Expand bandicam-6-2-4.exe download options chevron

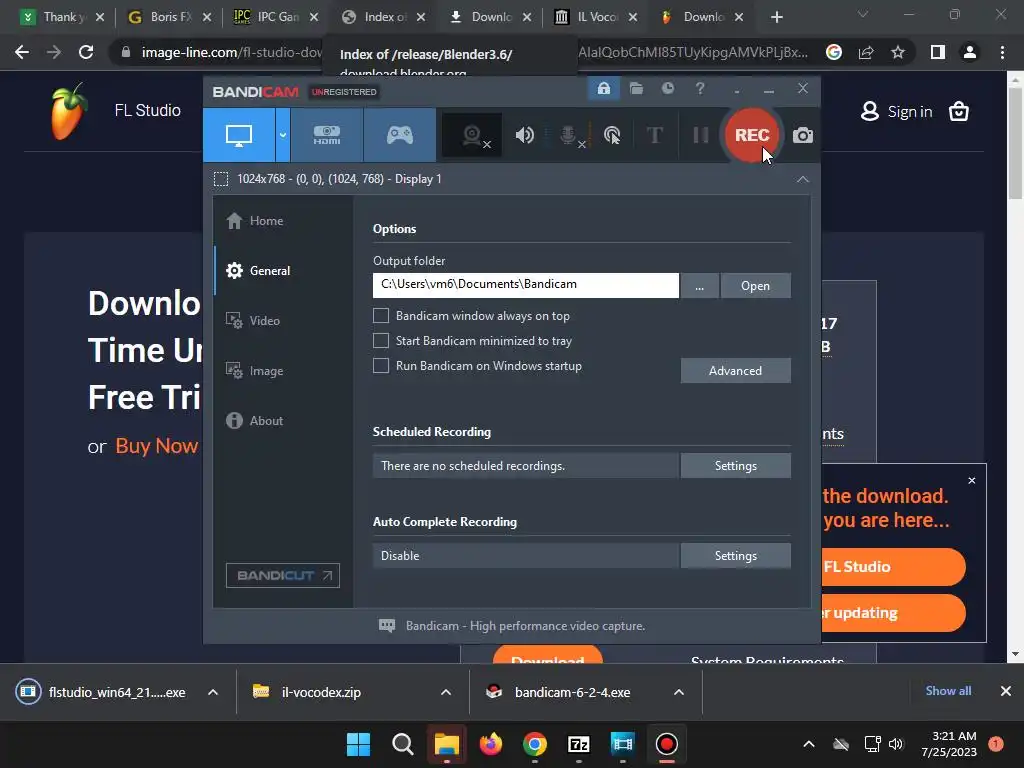click(x=679, y=692)
